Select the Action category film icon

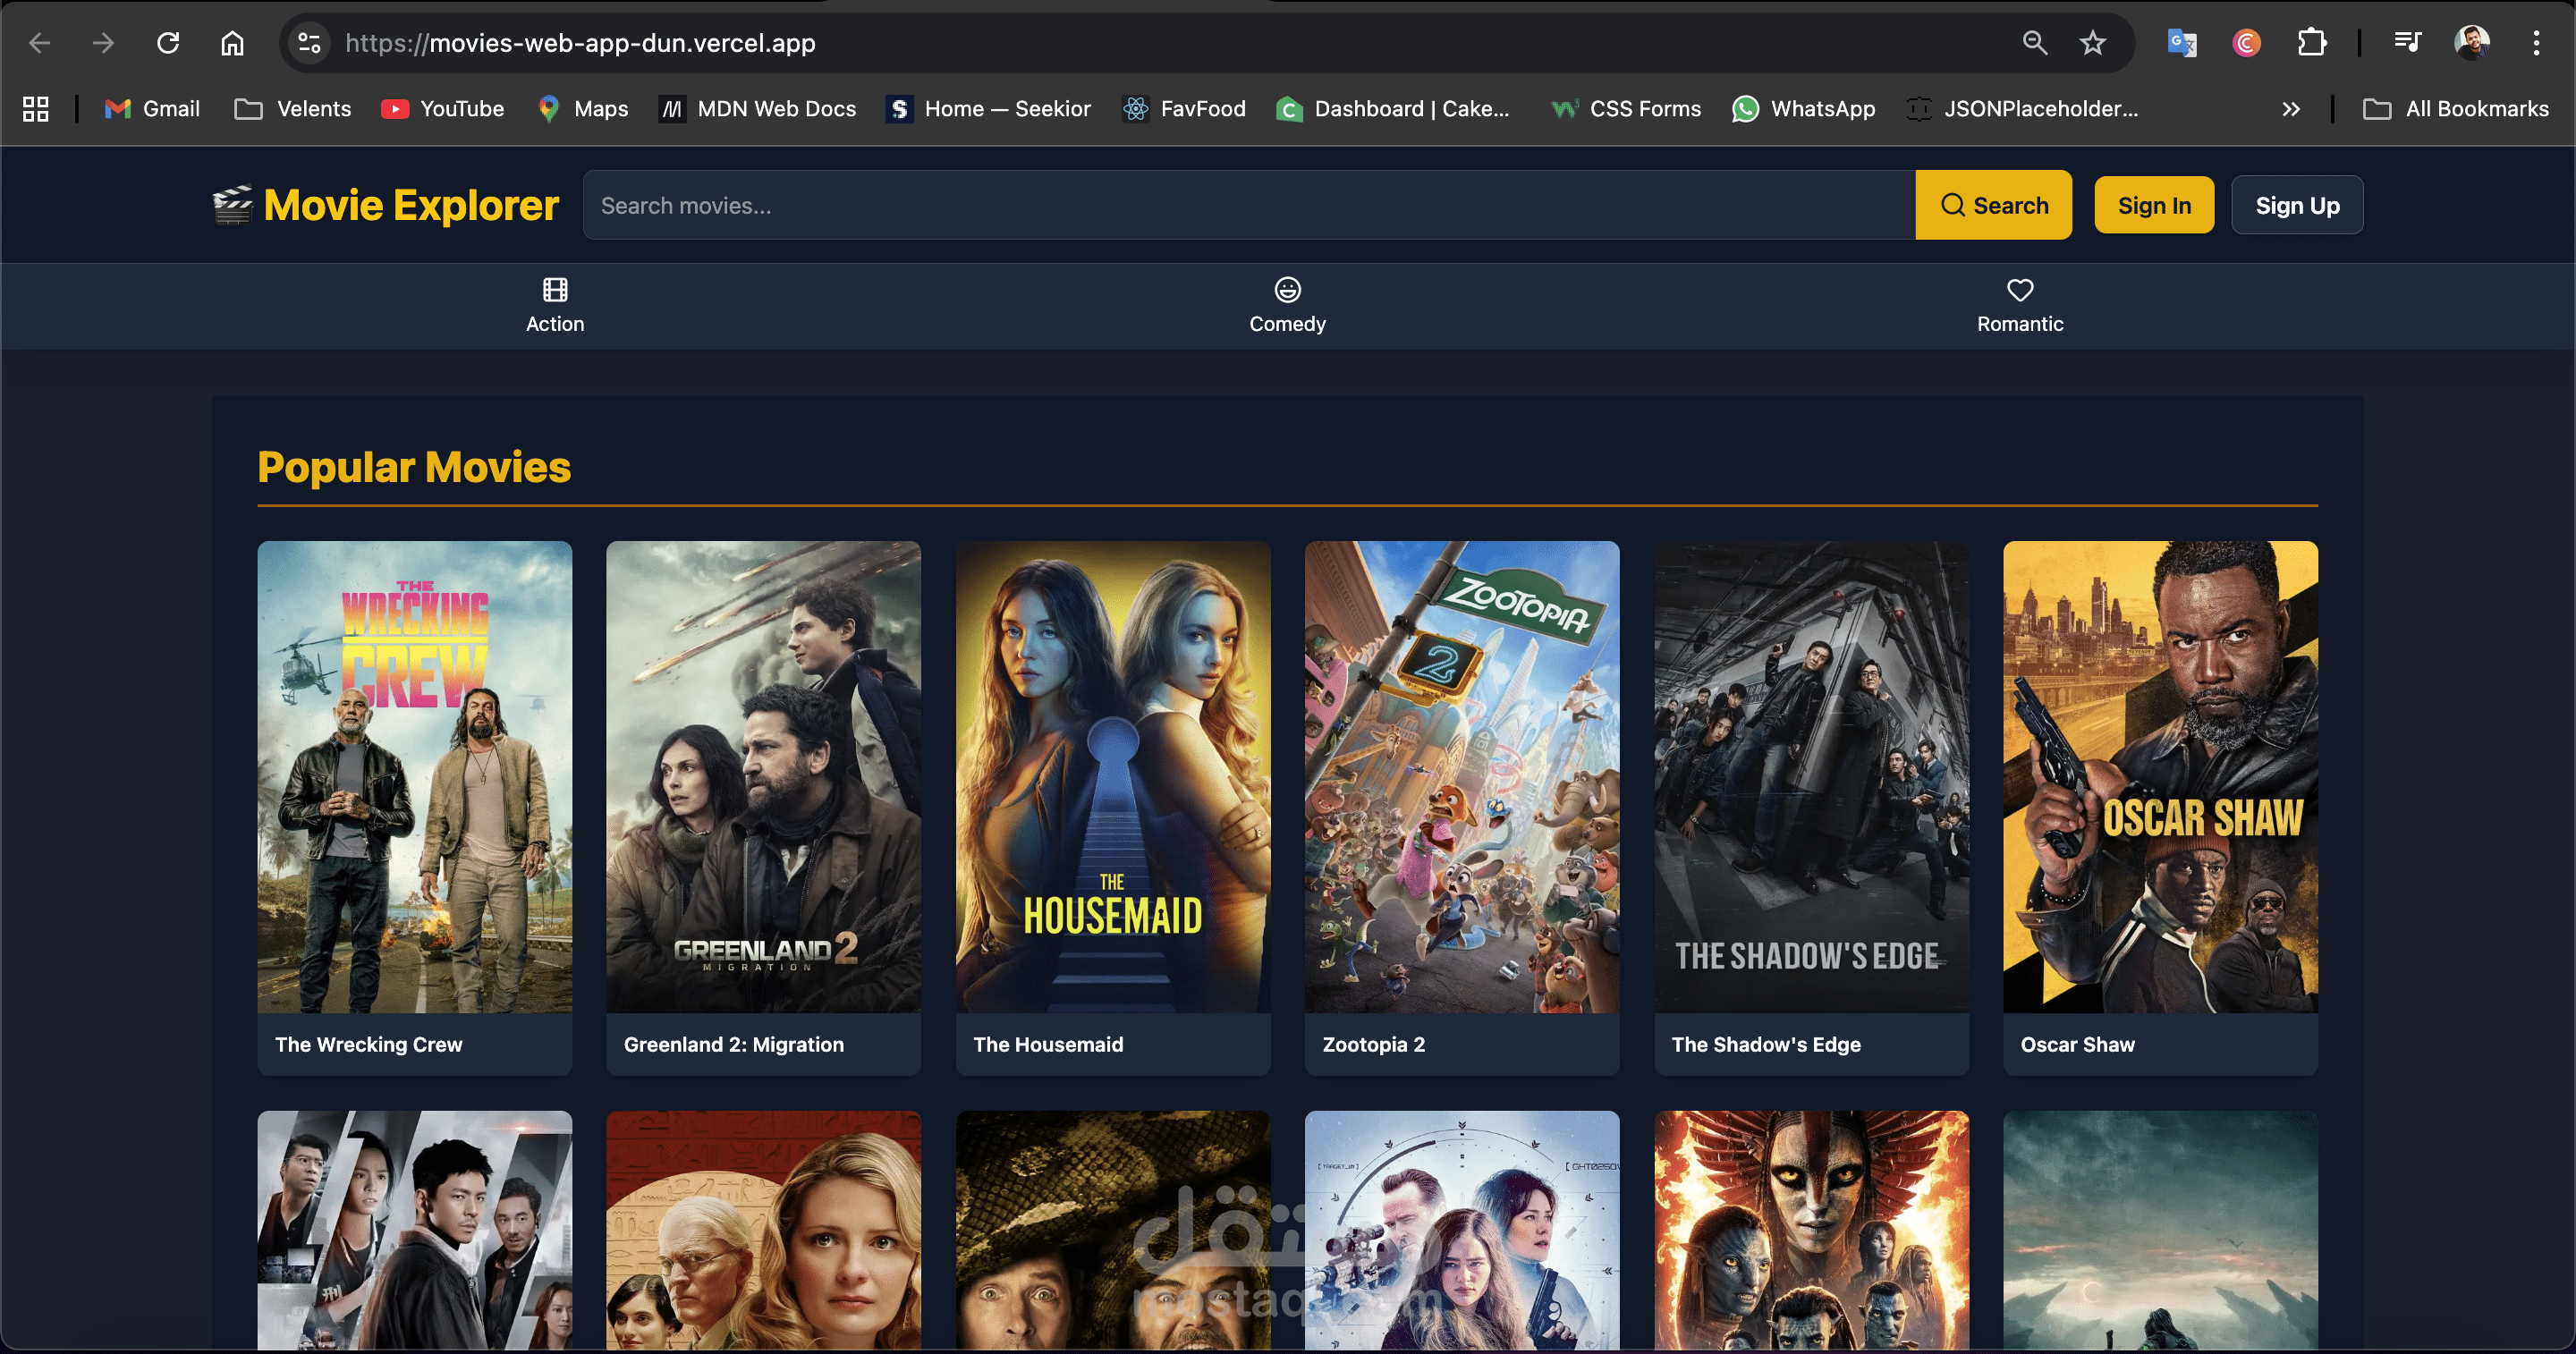[x=555, y=289]
